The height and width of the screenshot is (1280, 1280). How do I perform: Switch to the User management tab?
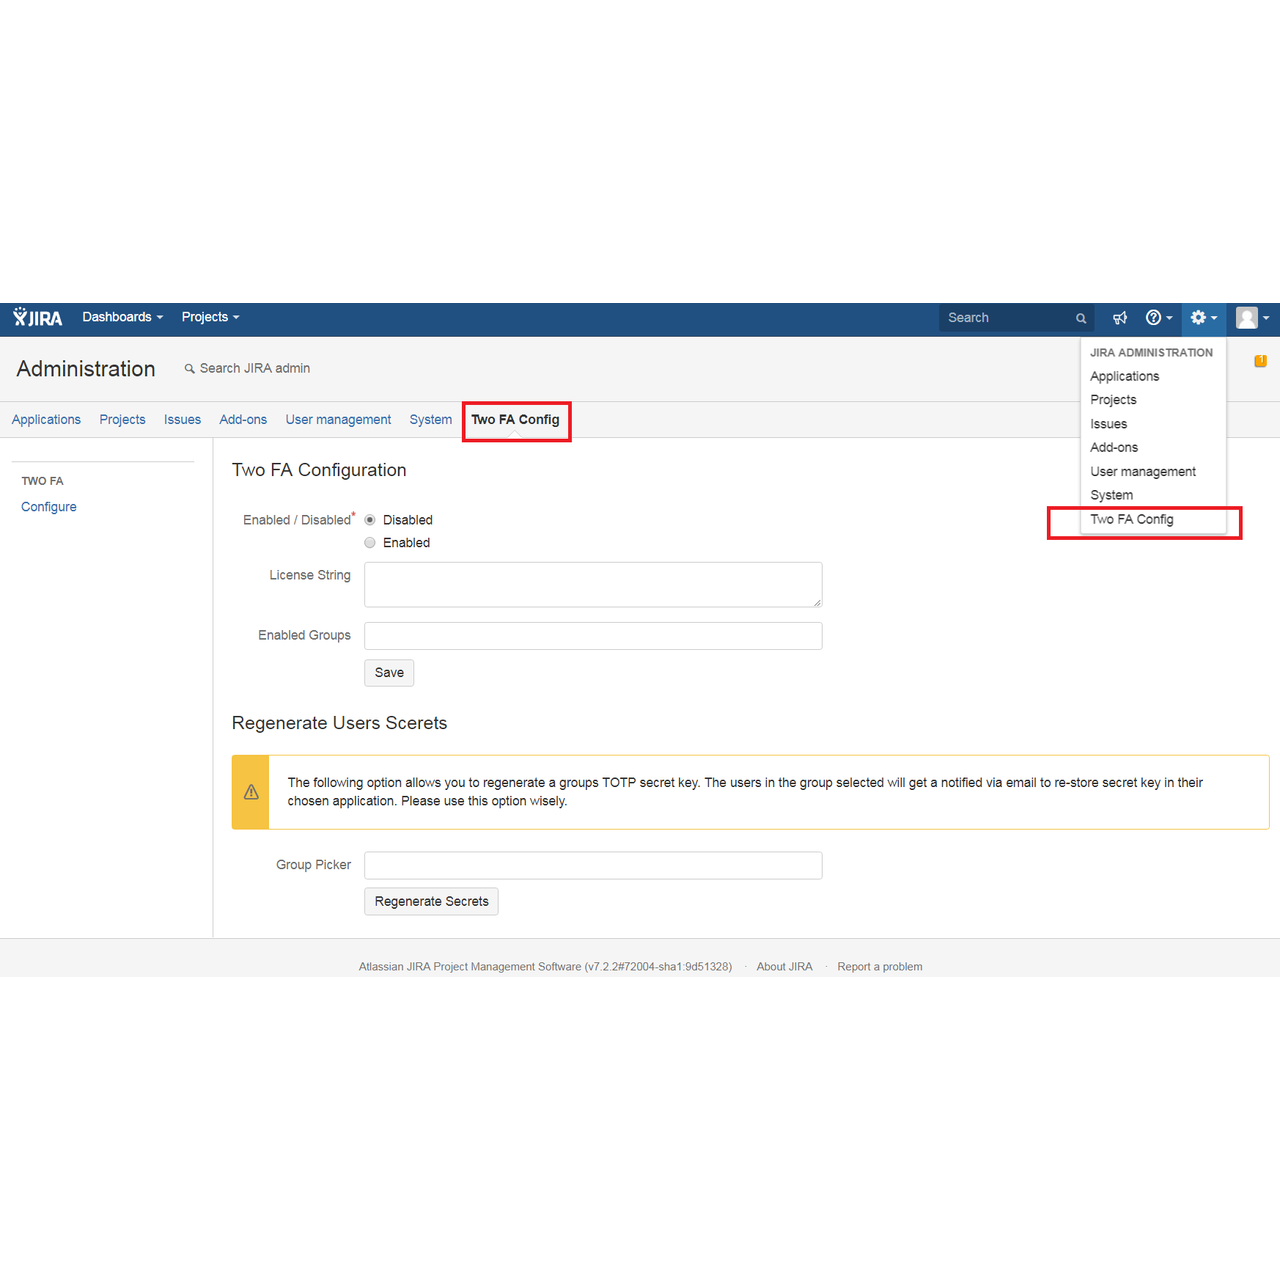tap(338, 419)
